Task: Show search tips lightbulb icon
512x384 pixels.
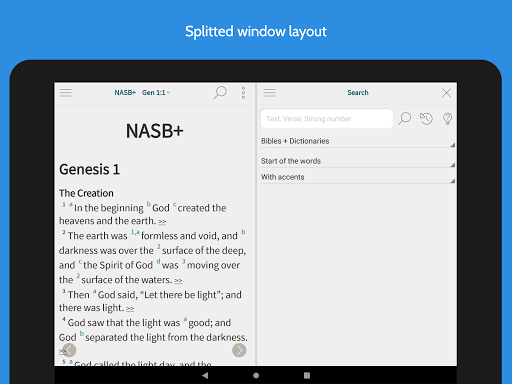Action: click(x=447, y=119)
